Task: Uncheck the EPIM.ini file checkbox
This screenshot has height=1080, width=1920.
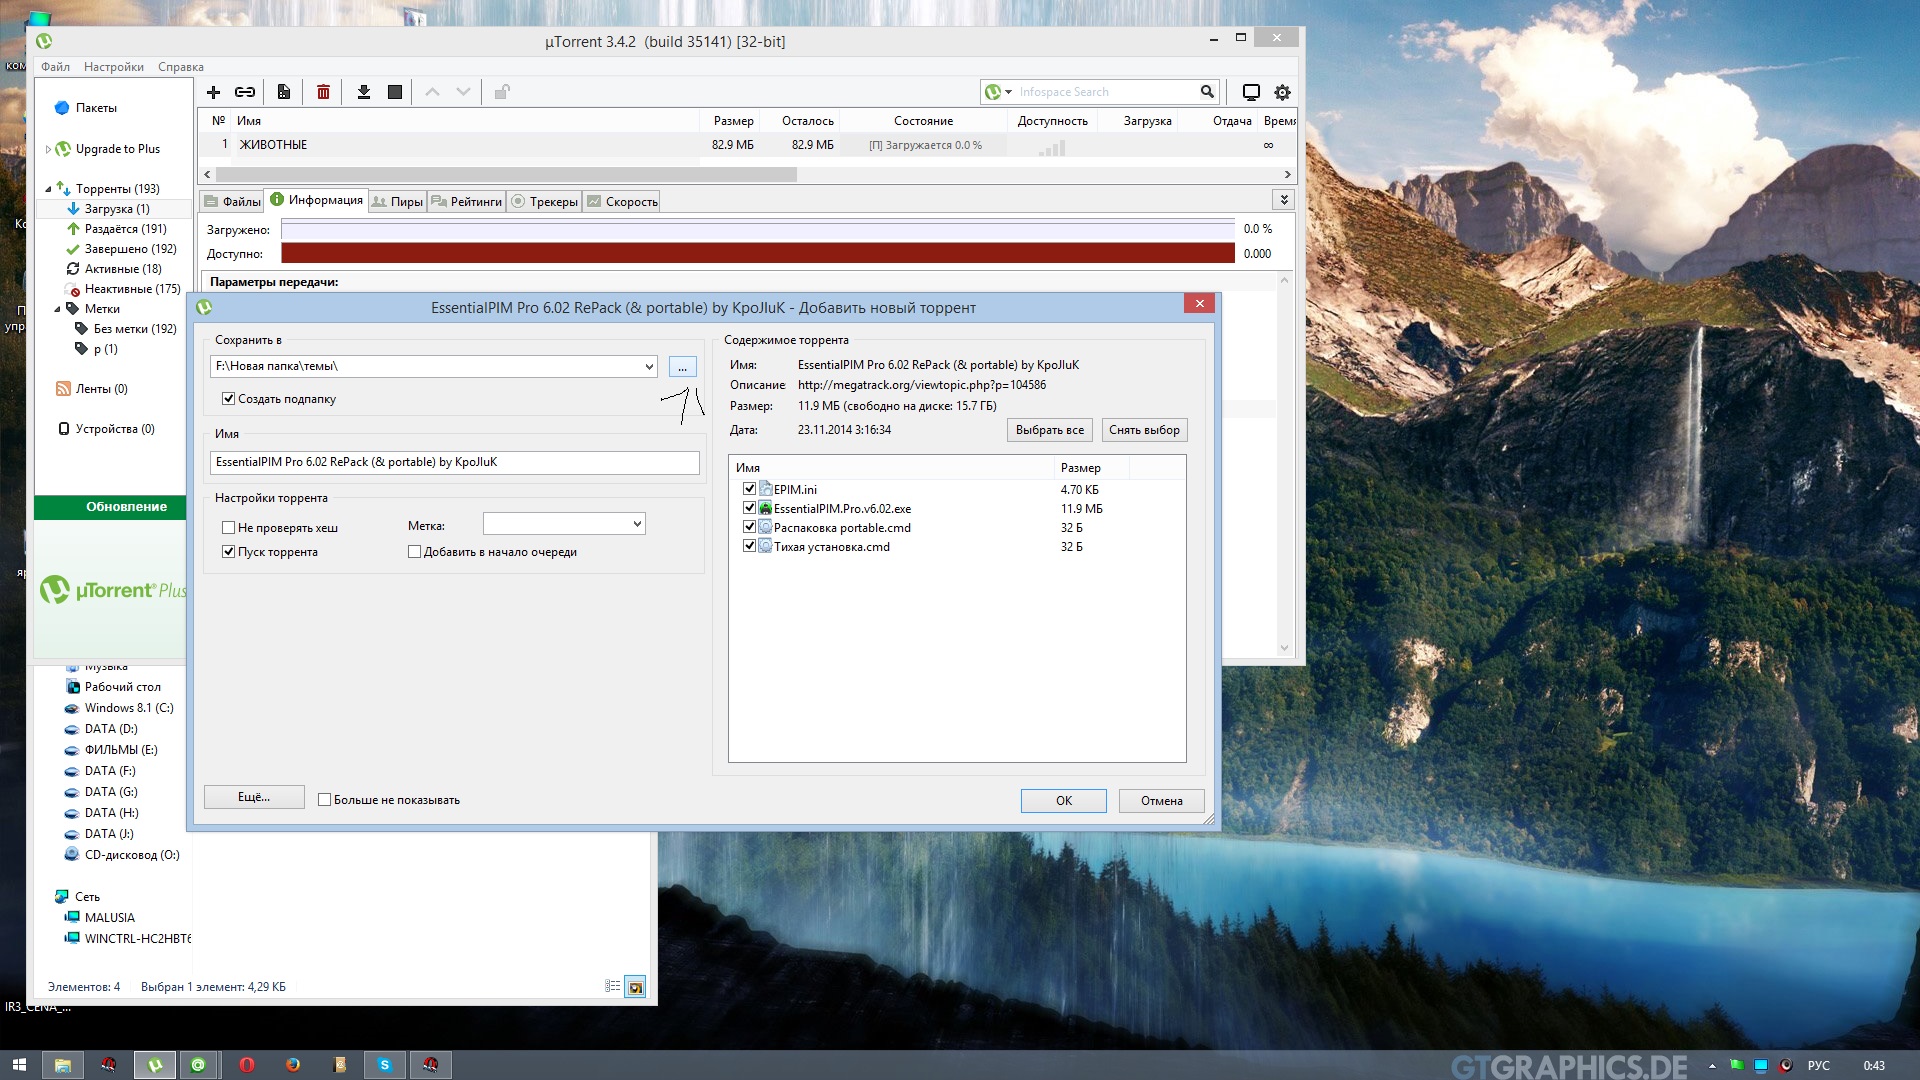Action: (x=749, y=488)
